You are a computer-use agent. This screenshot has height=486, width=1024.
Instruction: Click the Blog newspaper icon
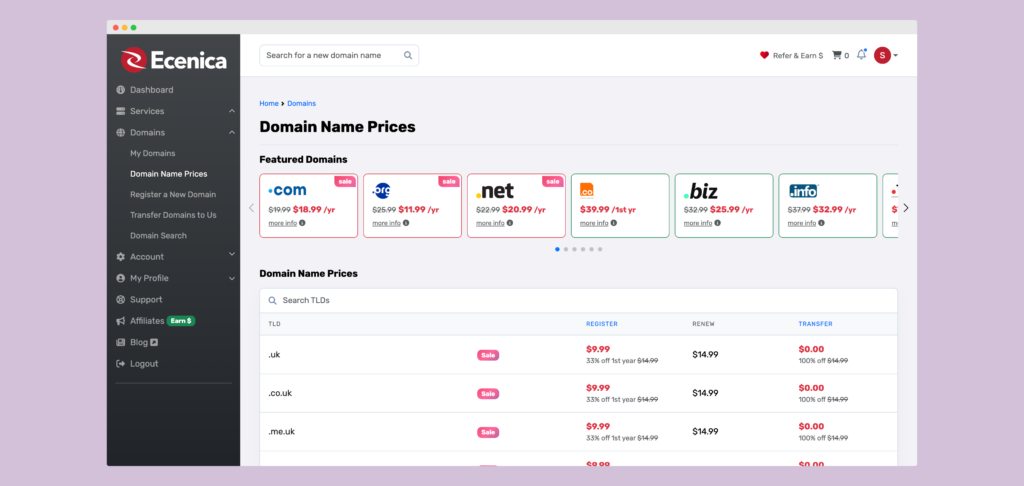(x=120, y=342)
